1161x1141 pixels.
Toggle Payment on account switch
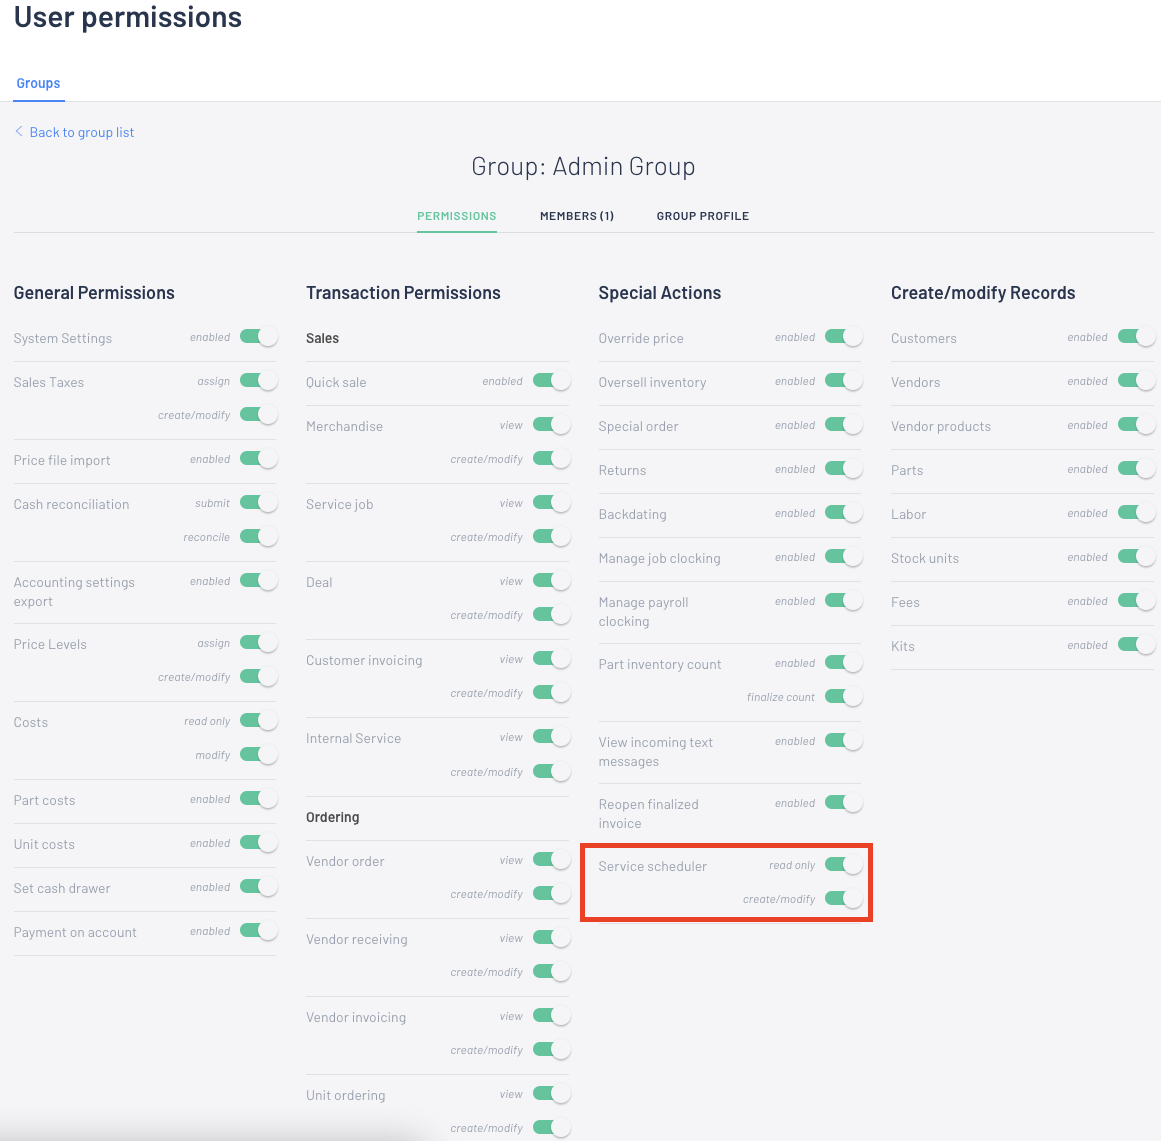258,931
